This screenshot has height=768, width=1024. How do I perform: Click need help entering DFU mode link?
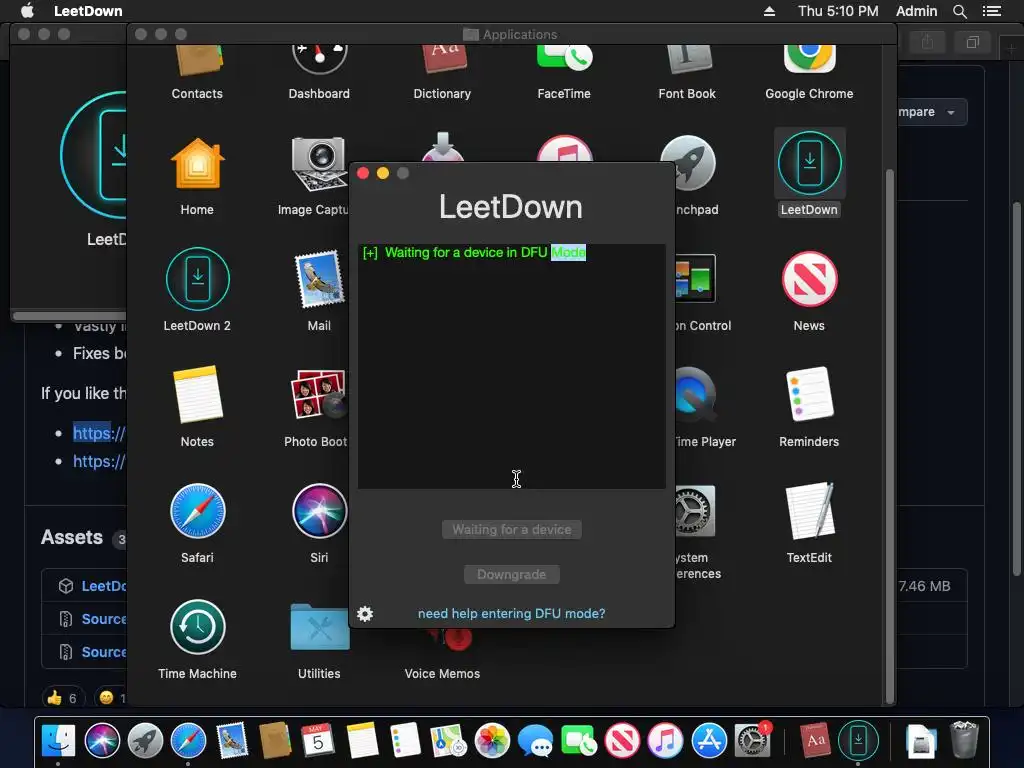[511, 613]
